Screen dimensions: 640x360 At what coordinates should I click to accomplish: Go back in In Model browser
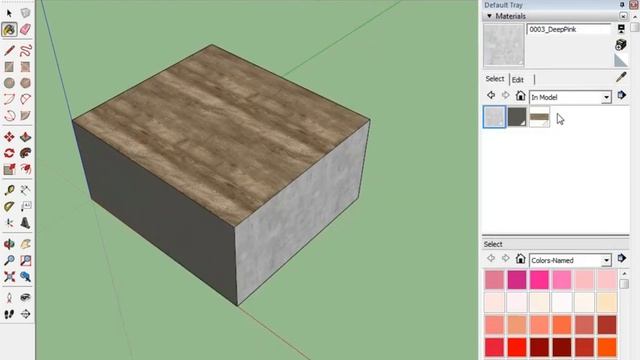pos(491,96)
